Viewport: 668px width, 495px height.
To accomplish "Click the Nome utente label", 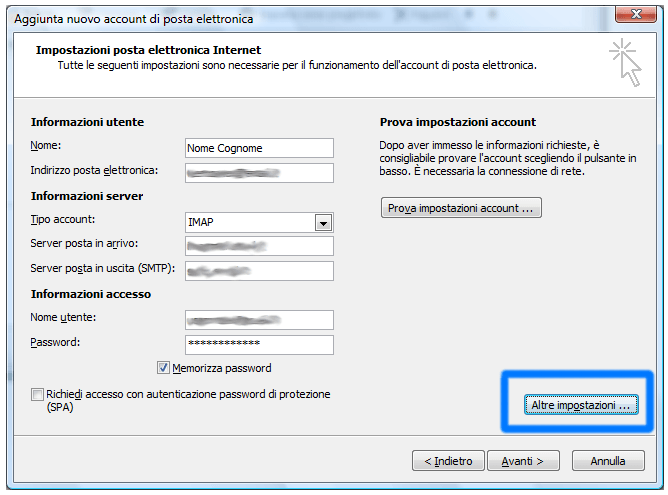I will coord(63,317).
